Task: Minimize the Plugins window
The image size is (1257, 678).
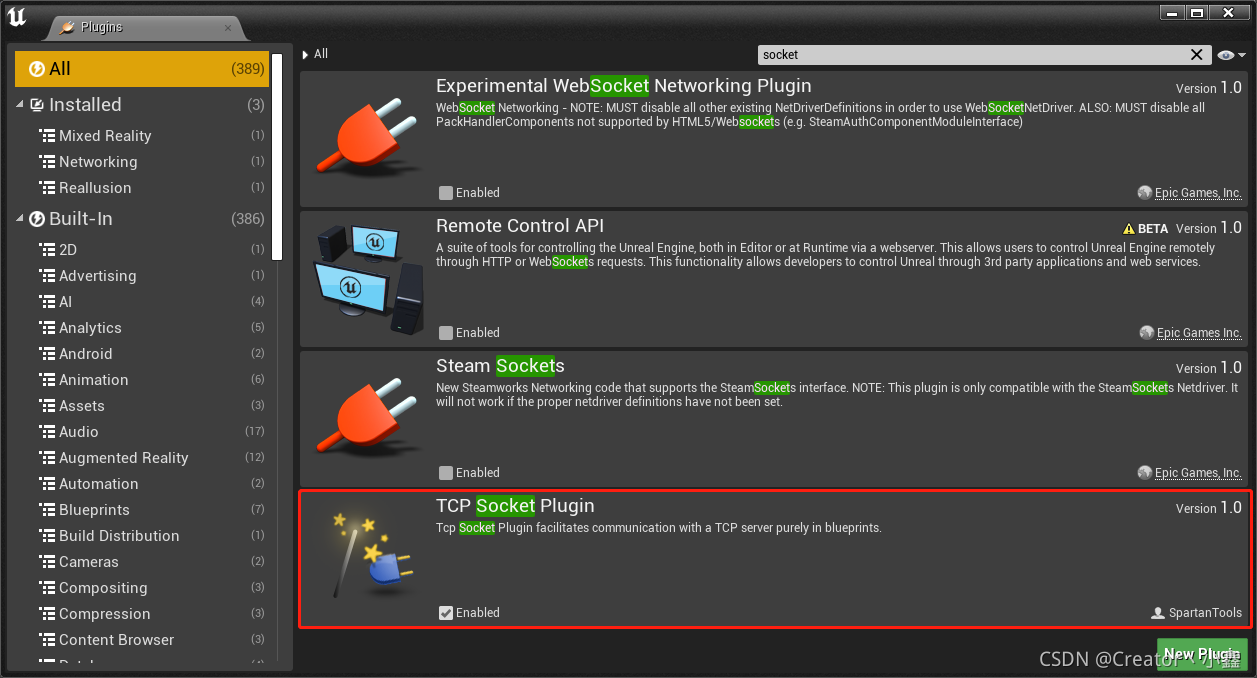Action: pos(1172,13)
